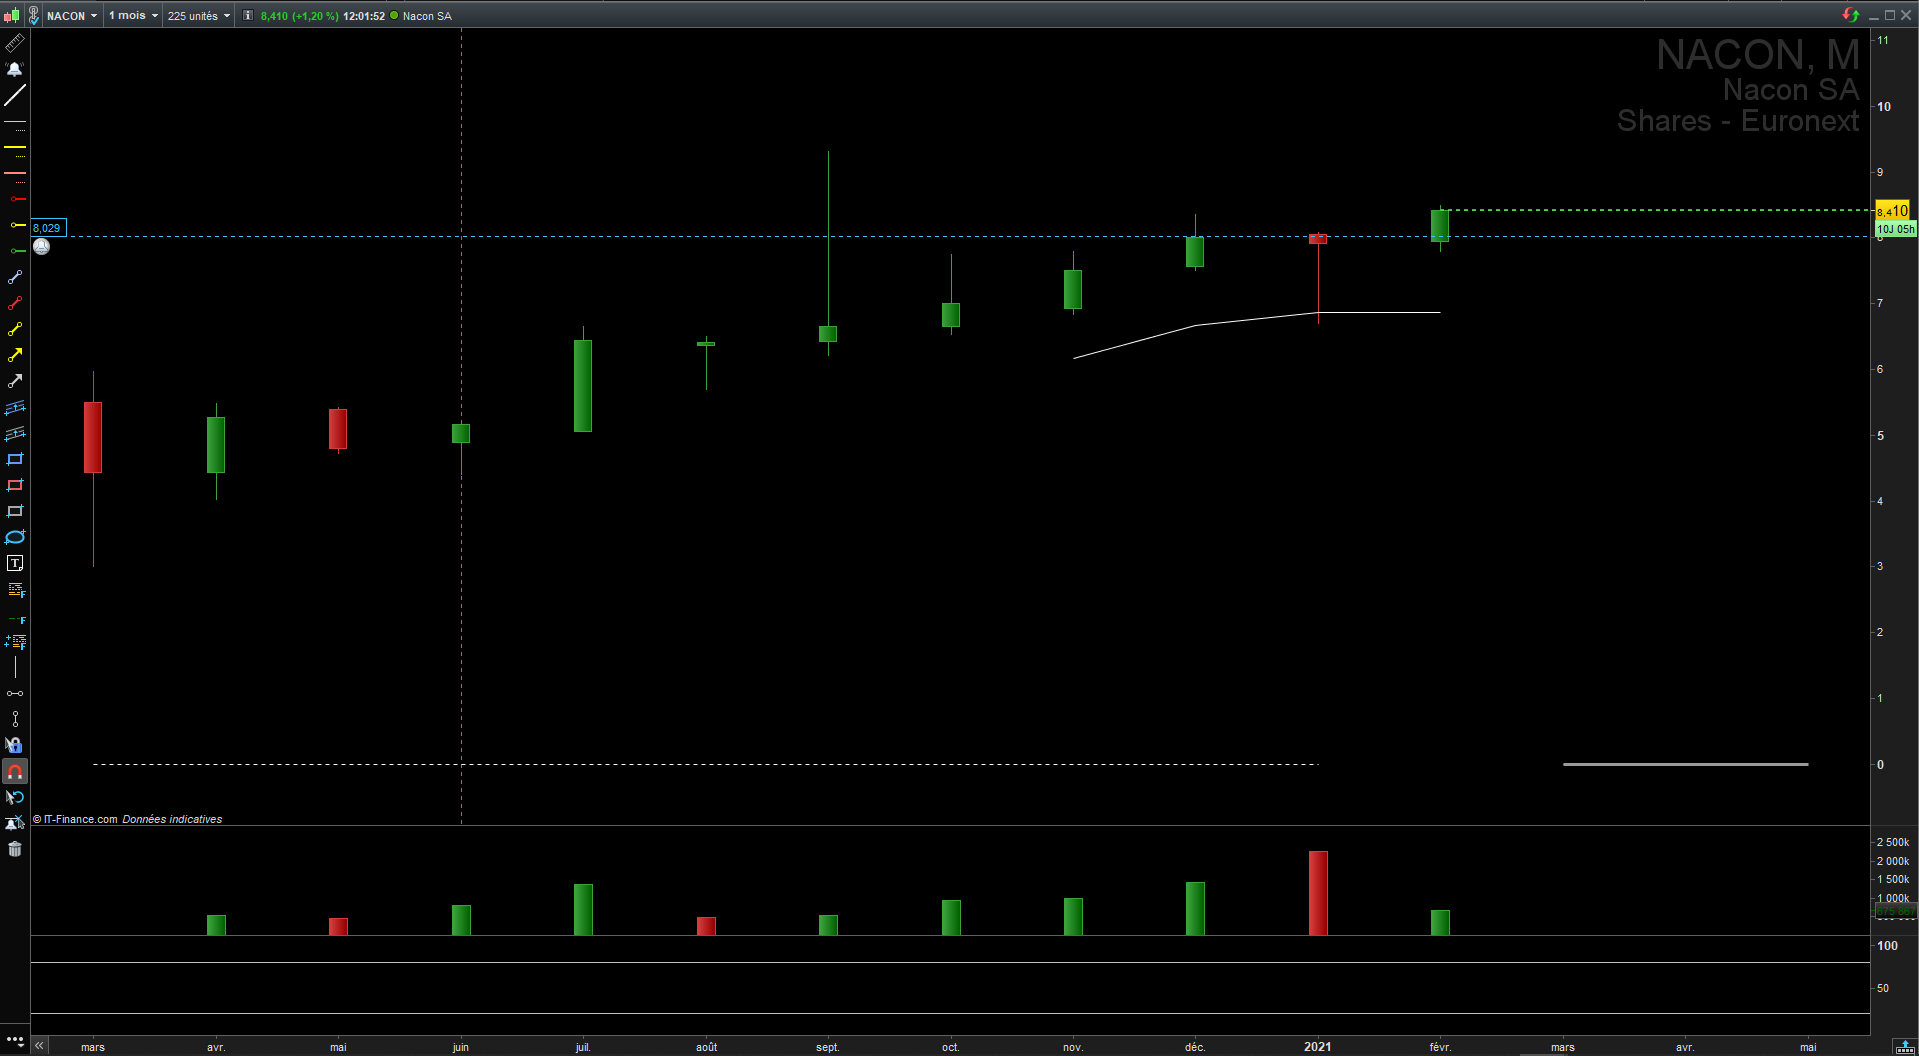Click the delete alerts bell tool
1919x1056 pixels.
click(15, 823)
